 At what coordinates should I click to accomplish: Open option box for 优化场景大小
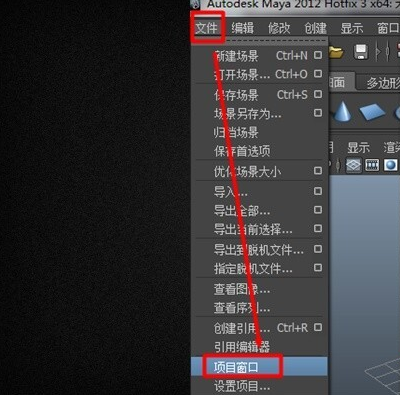point(318,171)
